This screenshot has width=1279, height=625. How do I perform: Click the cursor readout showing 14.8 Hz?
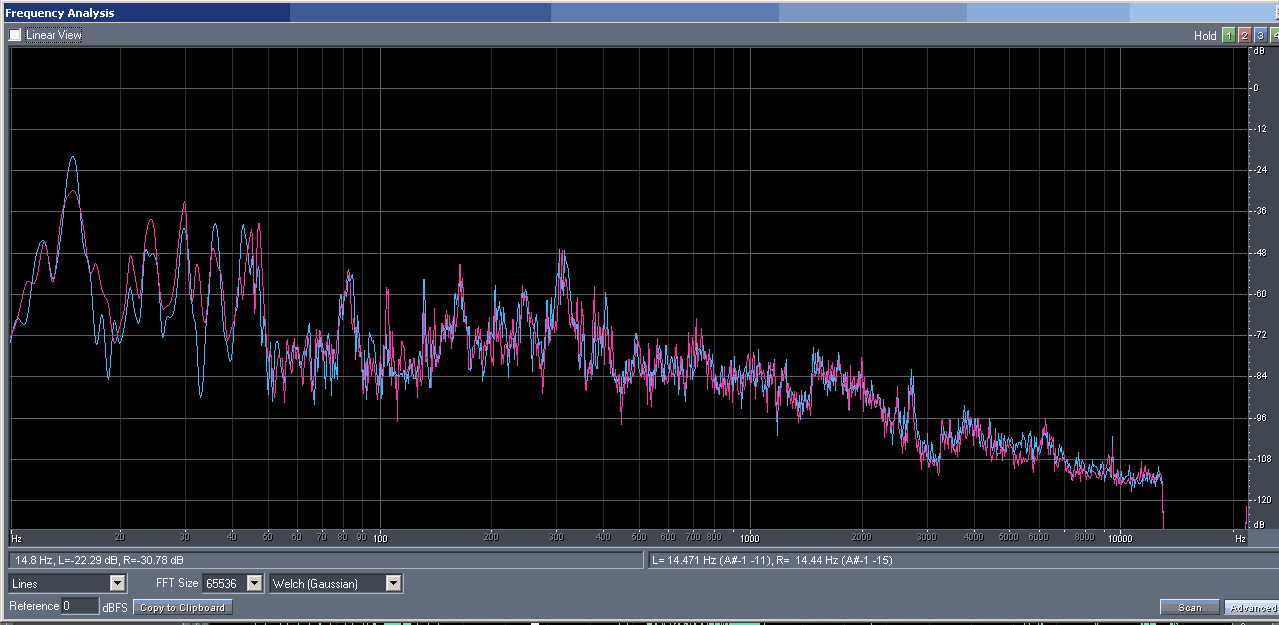[100, 560]
